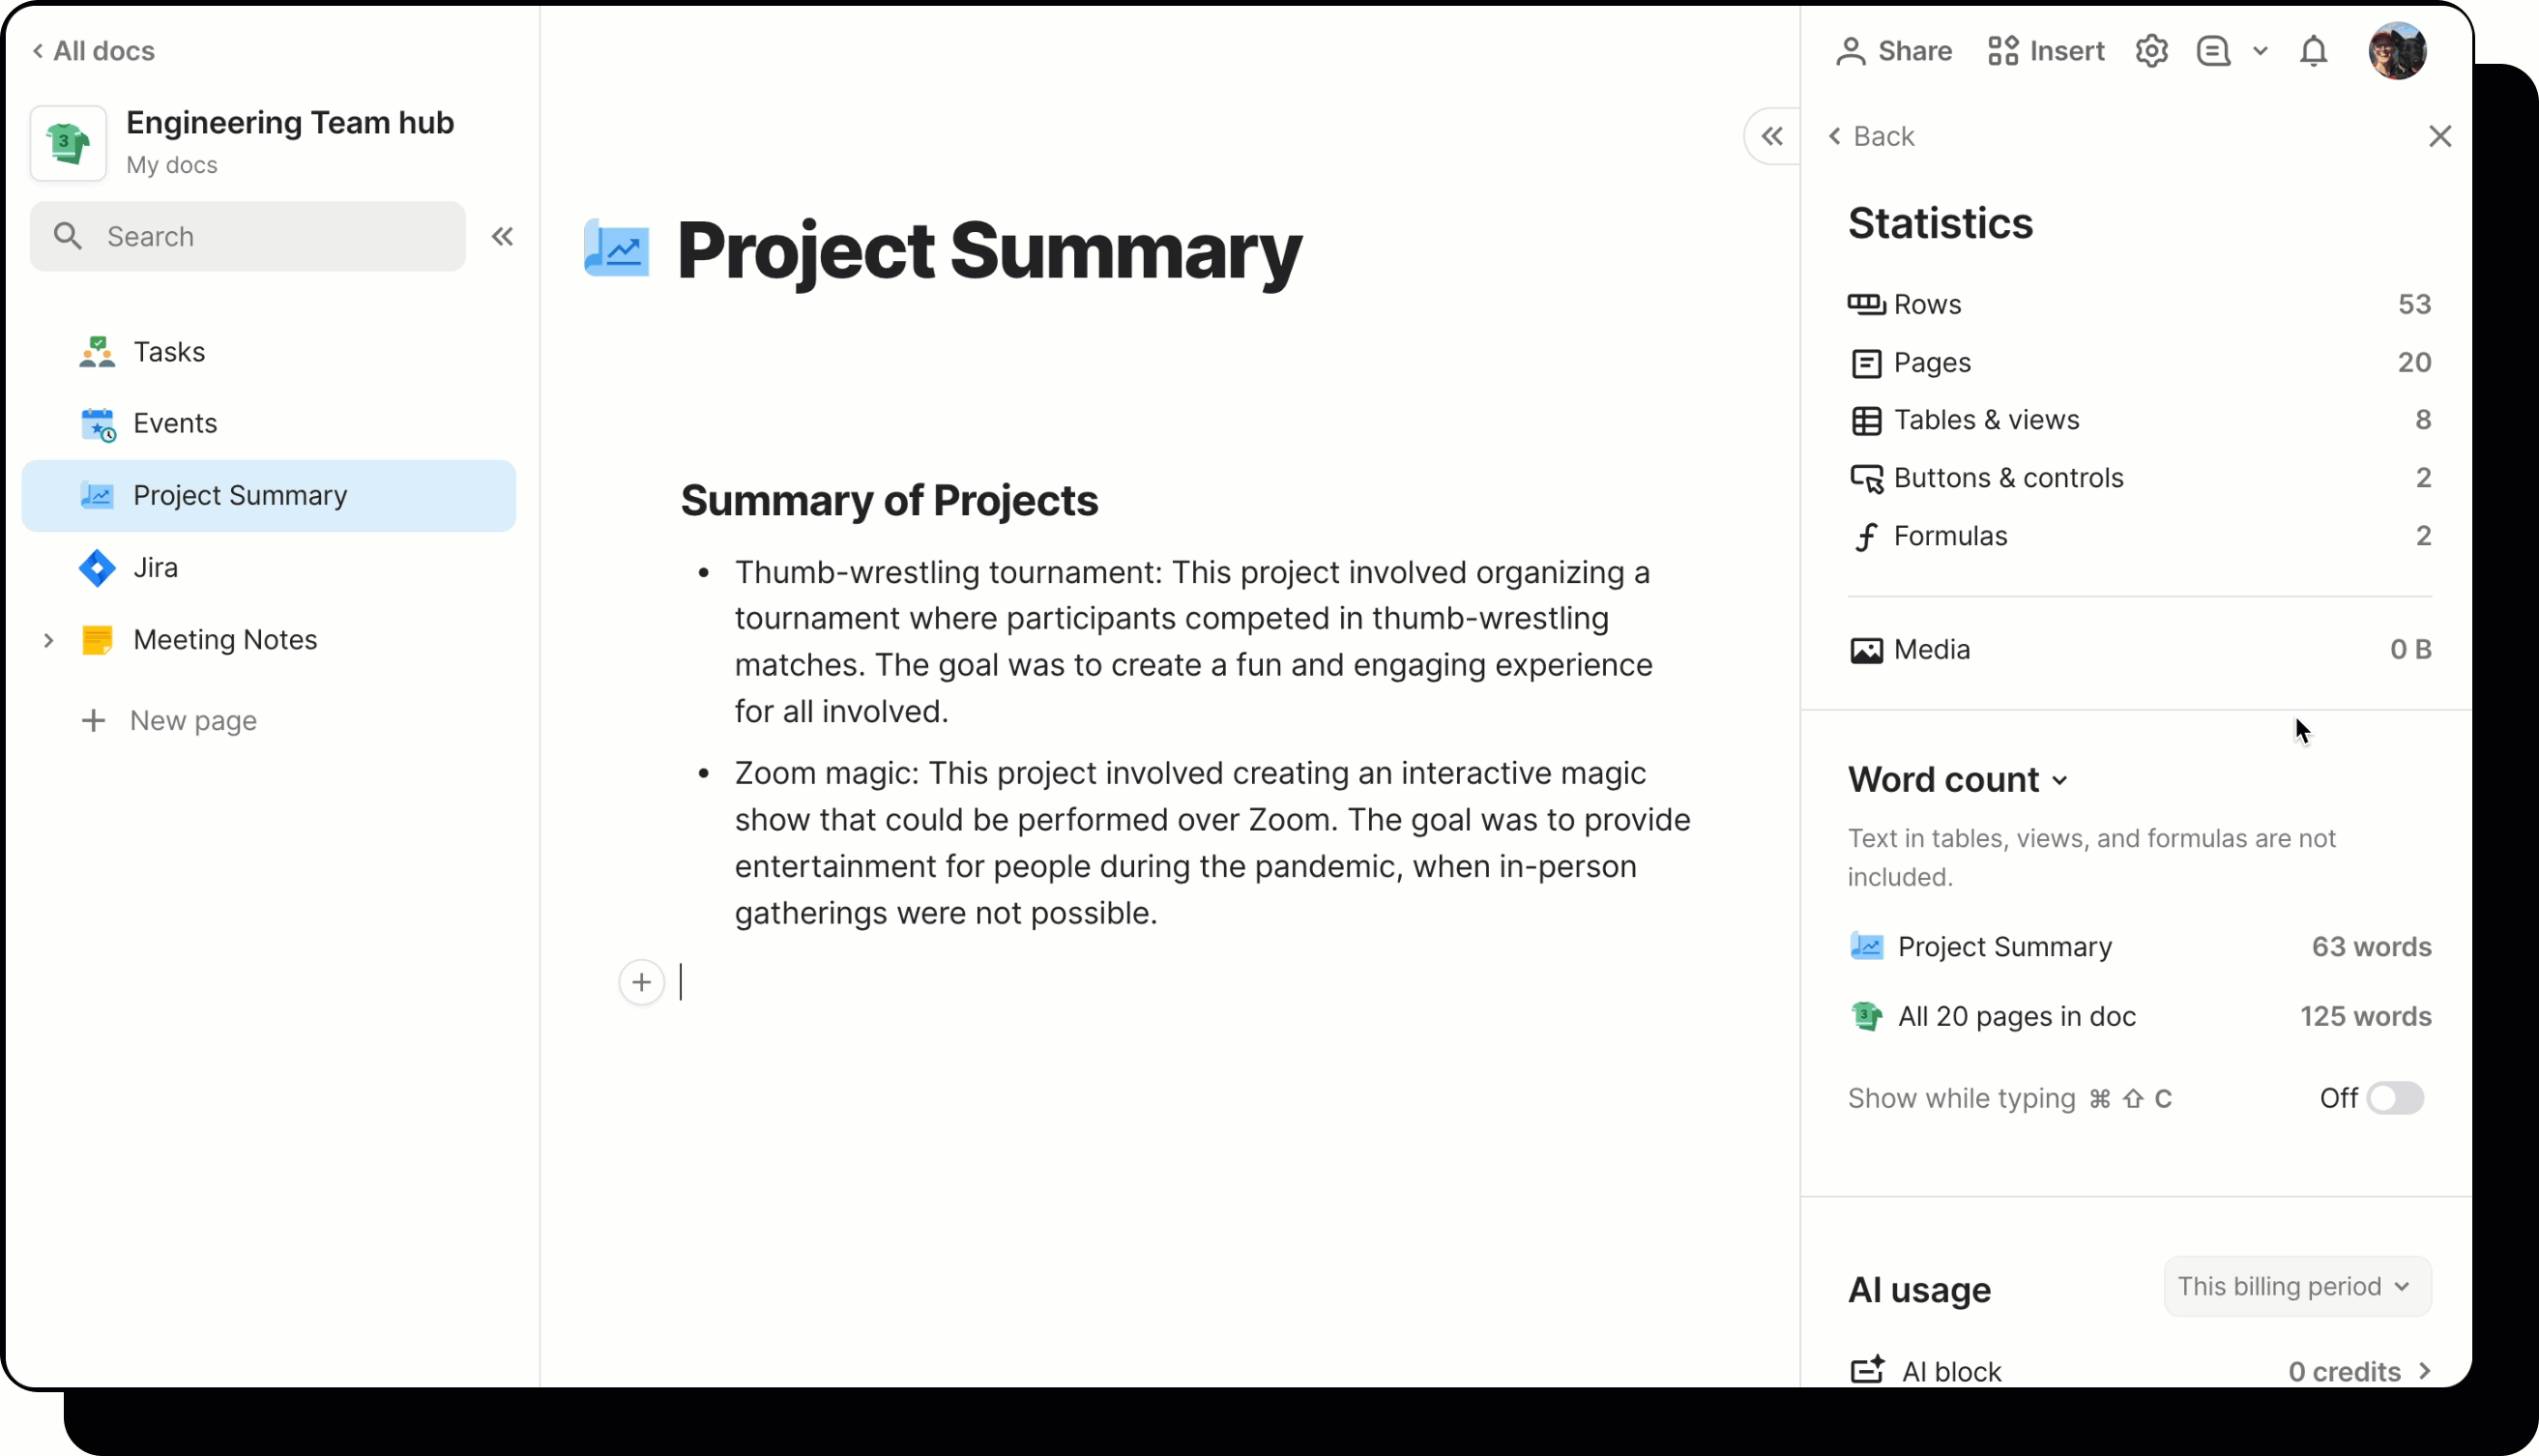The image size is (2539, 1456).
Task: Open the comments dropdown arrow
Action: coord(2260,51)
